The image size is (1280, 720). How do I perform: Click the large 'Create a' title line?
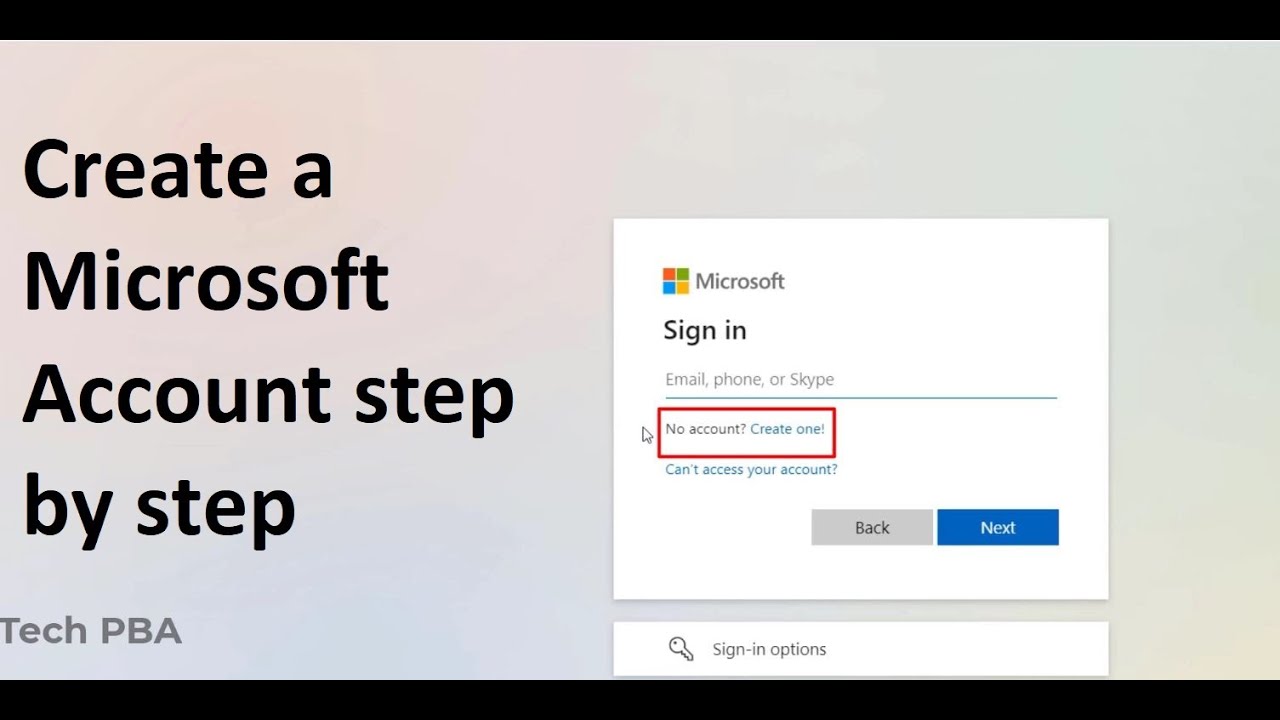(178, 169)
